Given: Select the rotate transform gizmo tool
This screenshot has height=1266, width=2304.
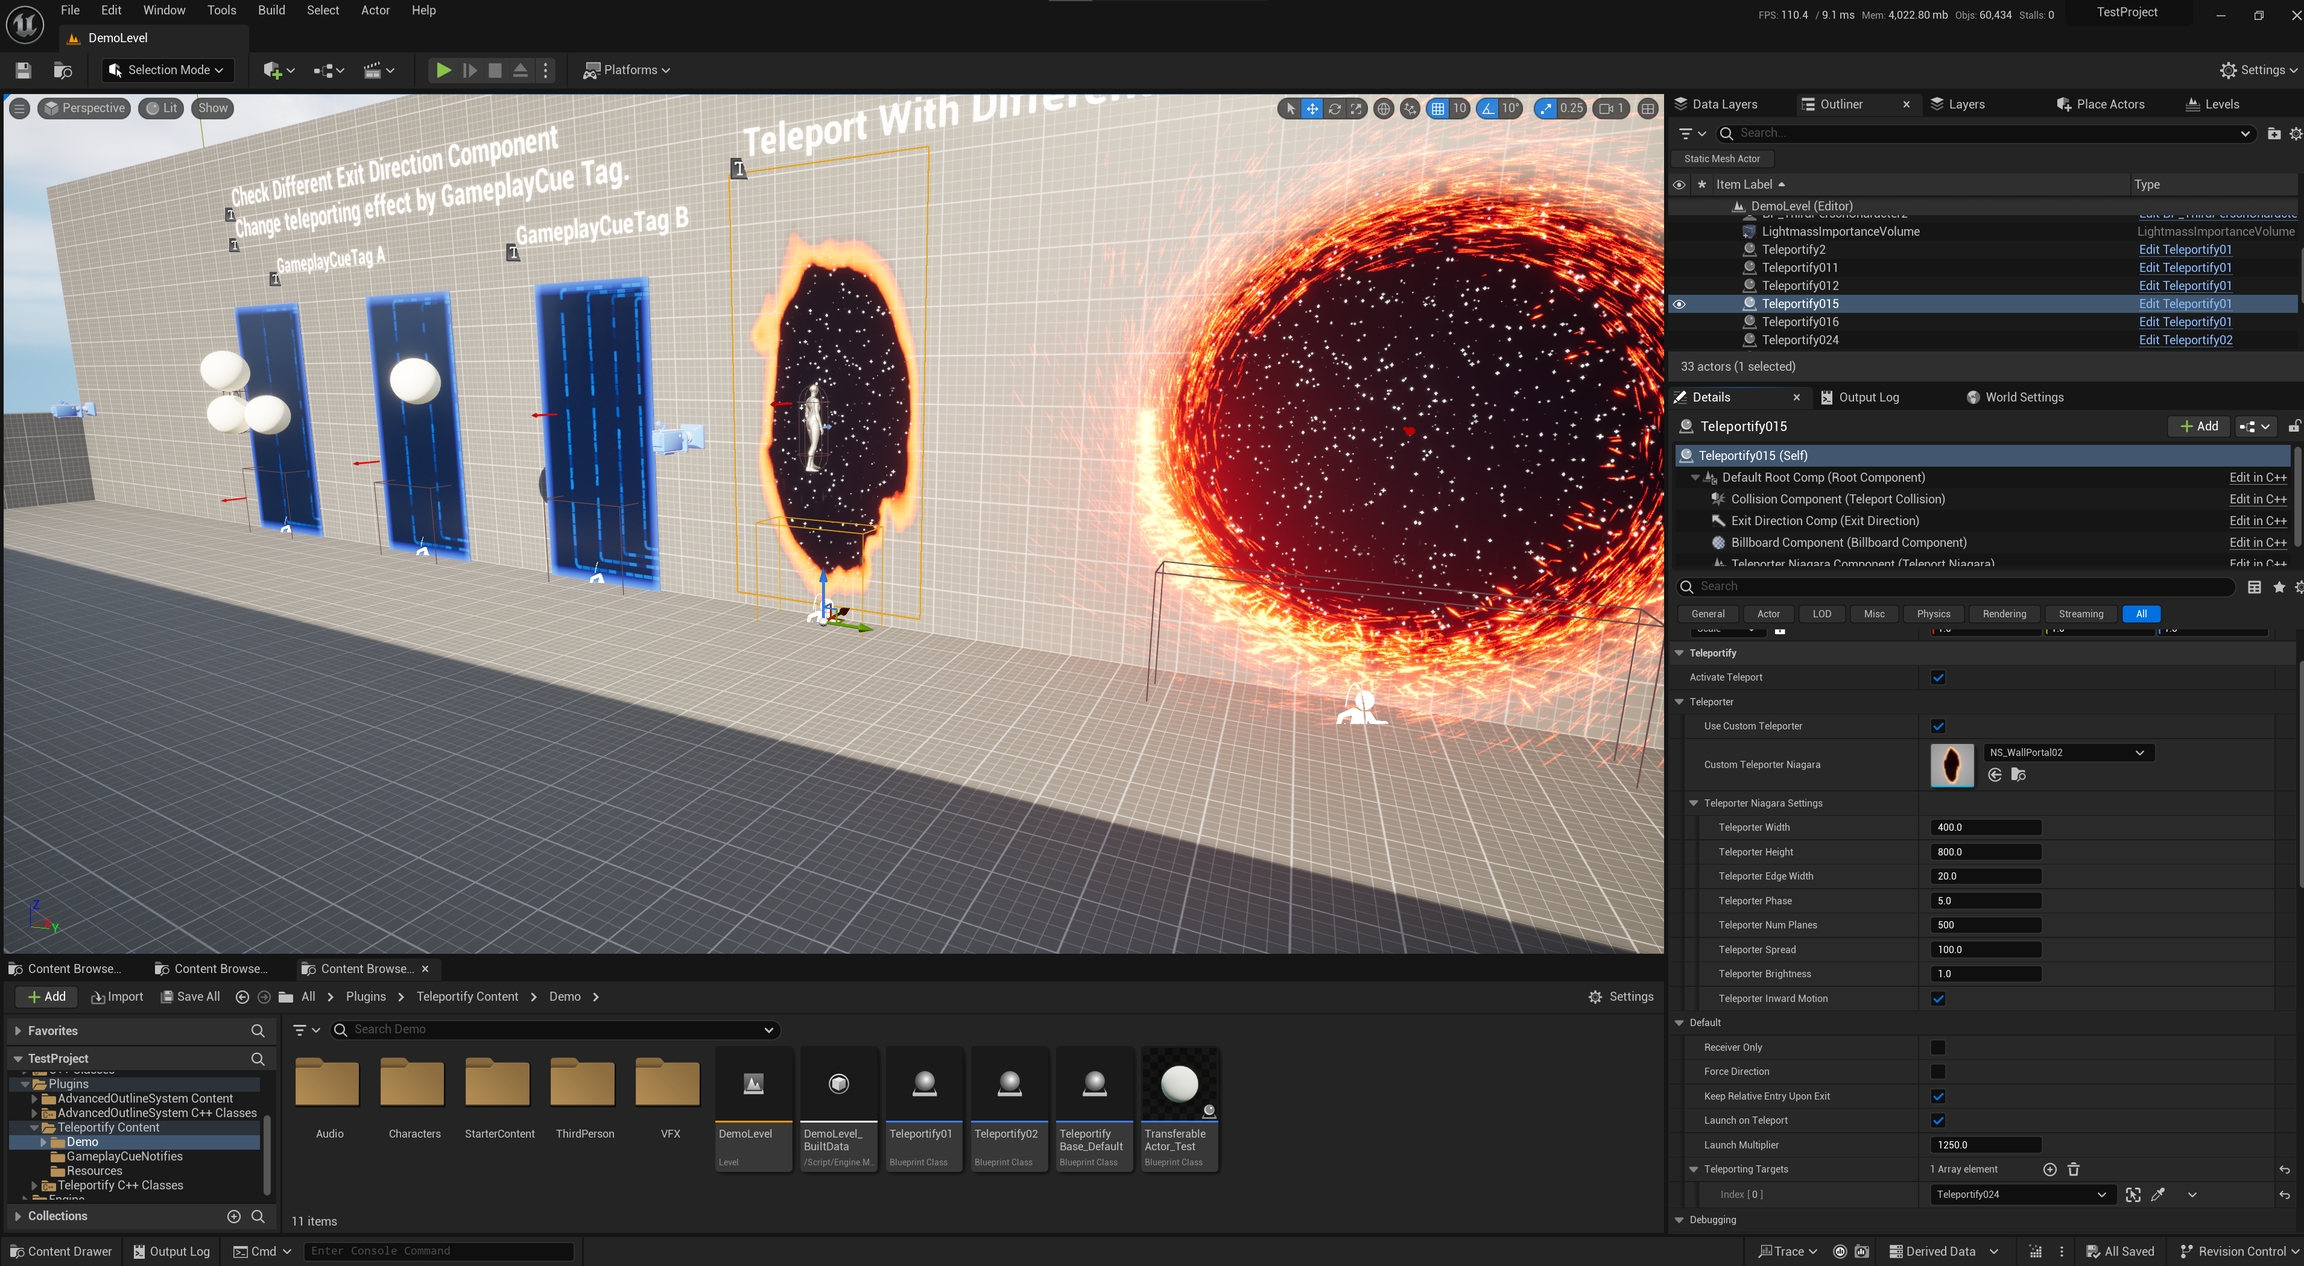Looking at the screenshot, I should [x=1334, y=108].
